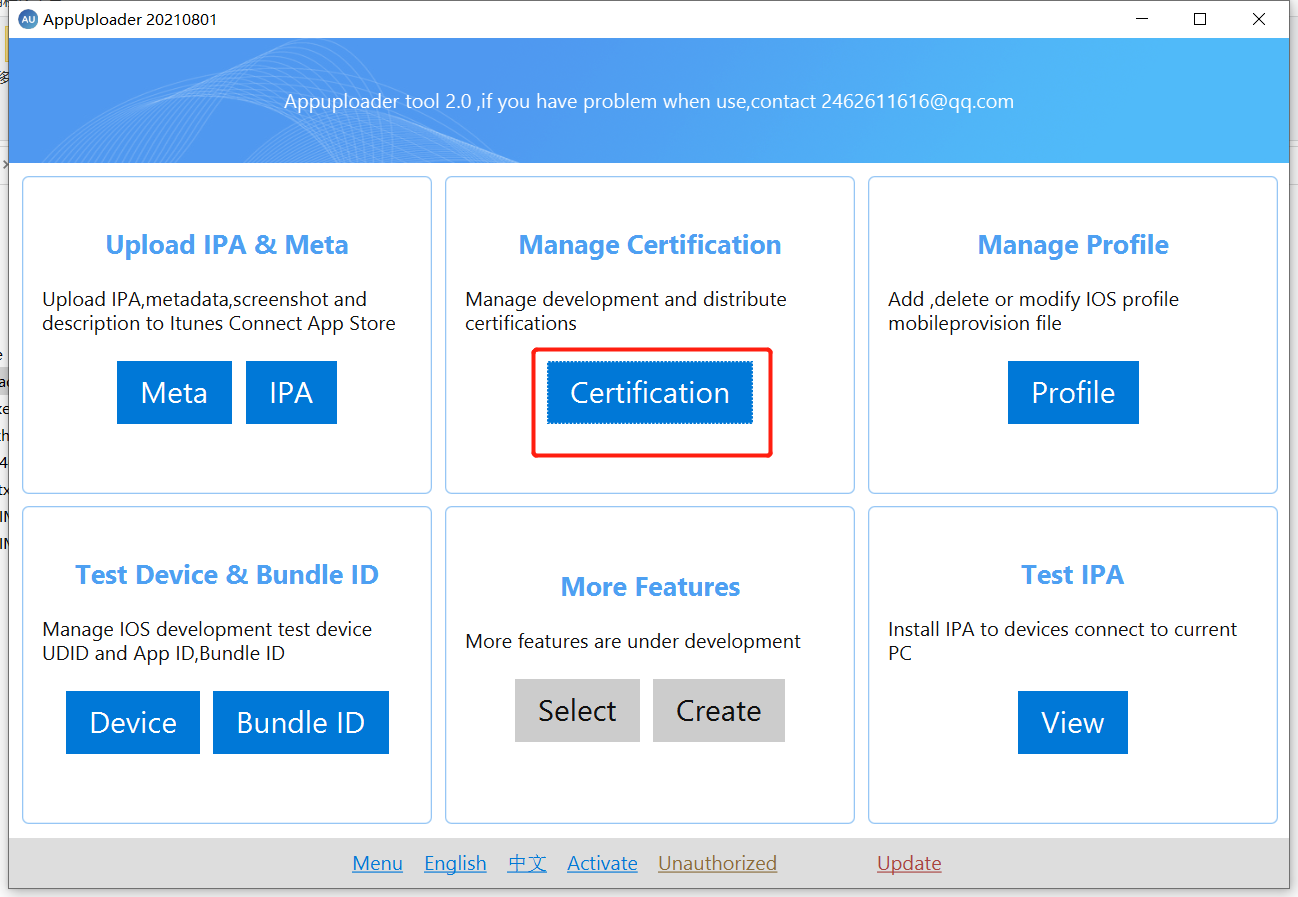
Task: Open the Profile management button
Action: (x=1072, y=393)
